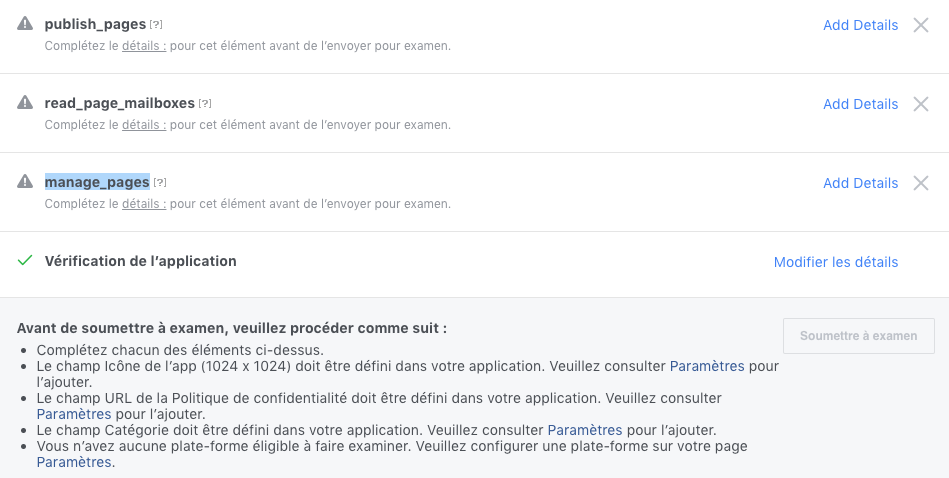Open Paramètres link for app icon requirement
The height and width of the screenshot is (478, 949).
coord(707,366)
